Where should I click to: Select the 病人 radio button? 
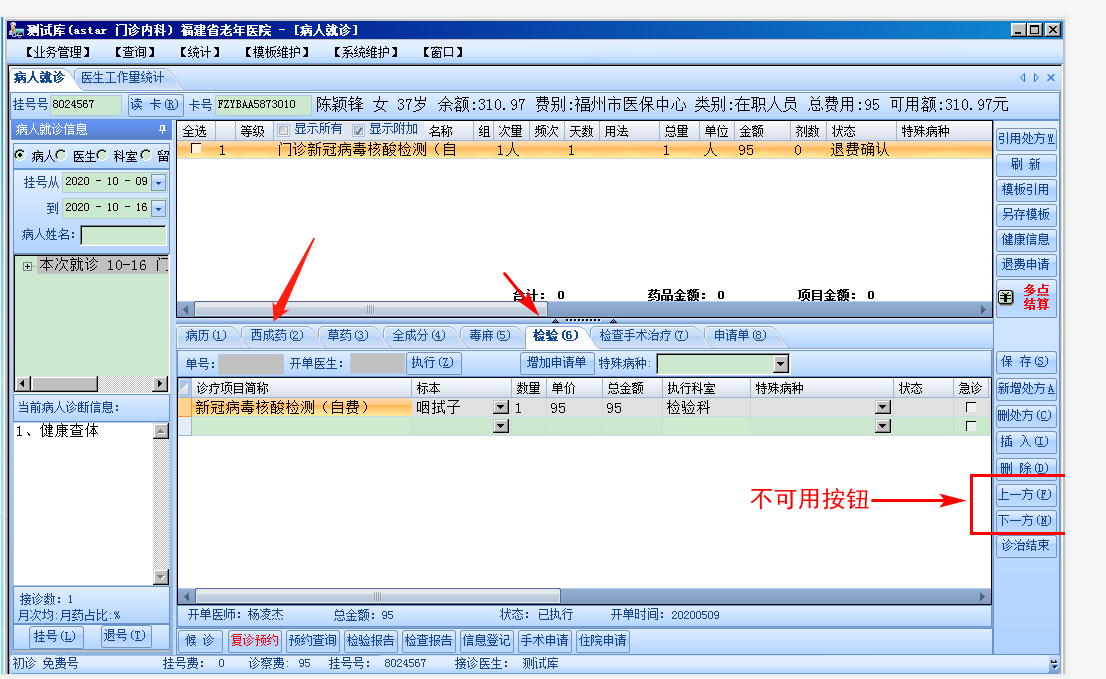[20, 155]
